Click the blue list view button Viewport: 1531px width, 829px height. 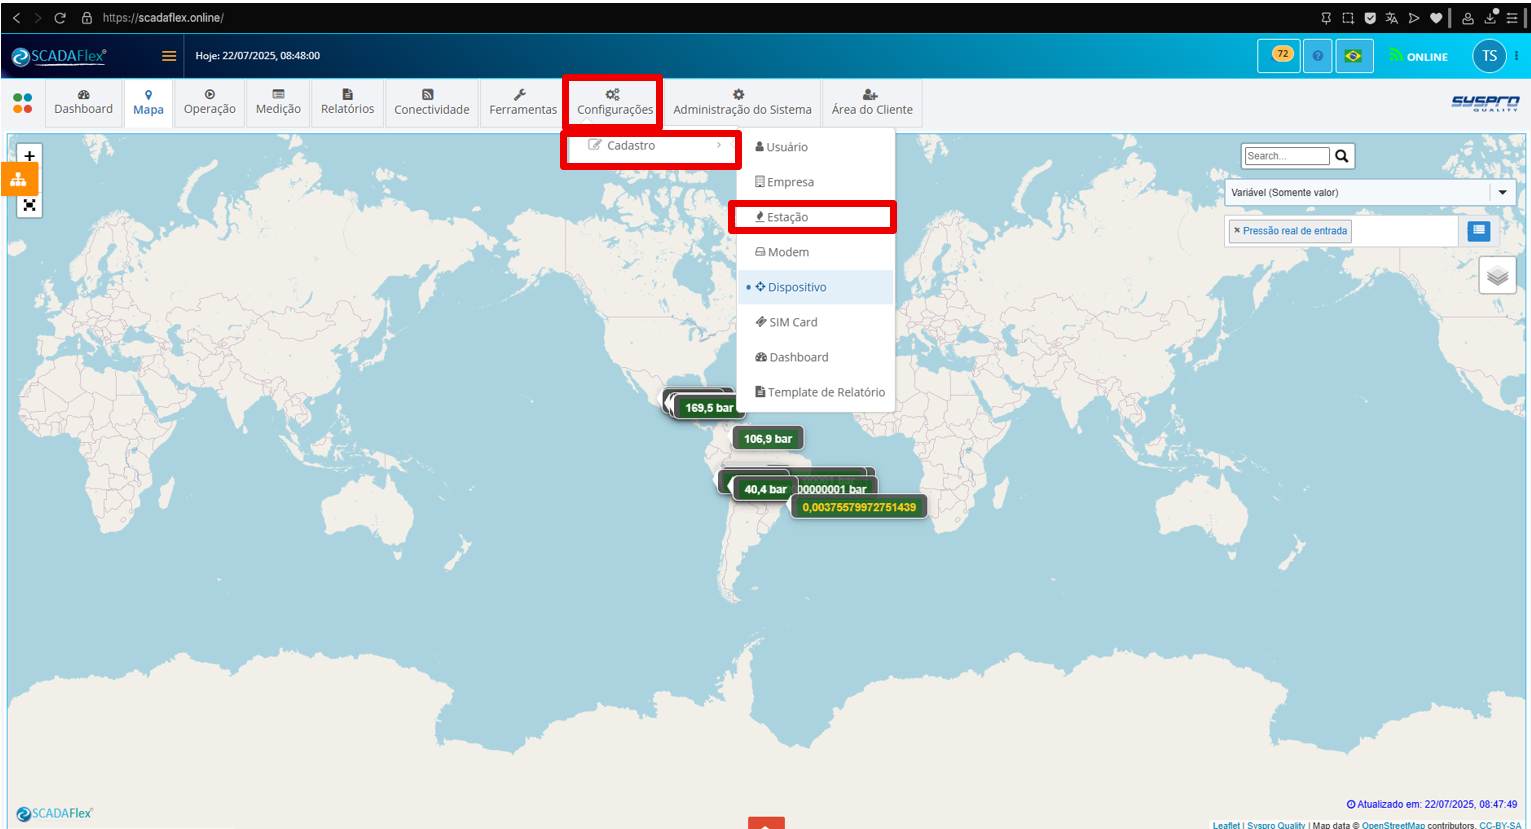[x=1479, y=231]
